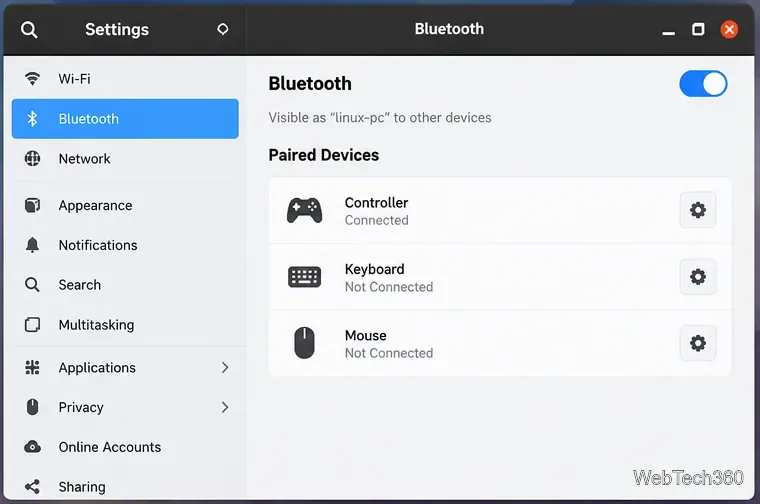Click text Visible as "linux-pc" to other devices
Screen dimensions: 760x504
(380, 118)
